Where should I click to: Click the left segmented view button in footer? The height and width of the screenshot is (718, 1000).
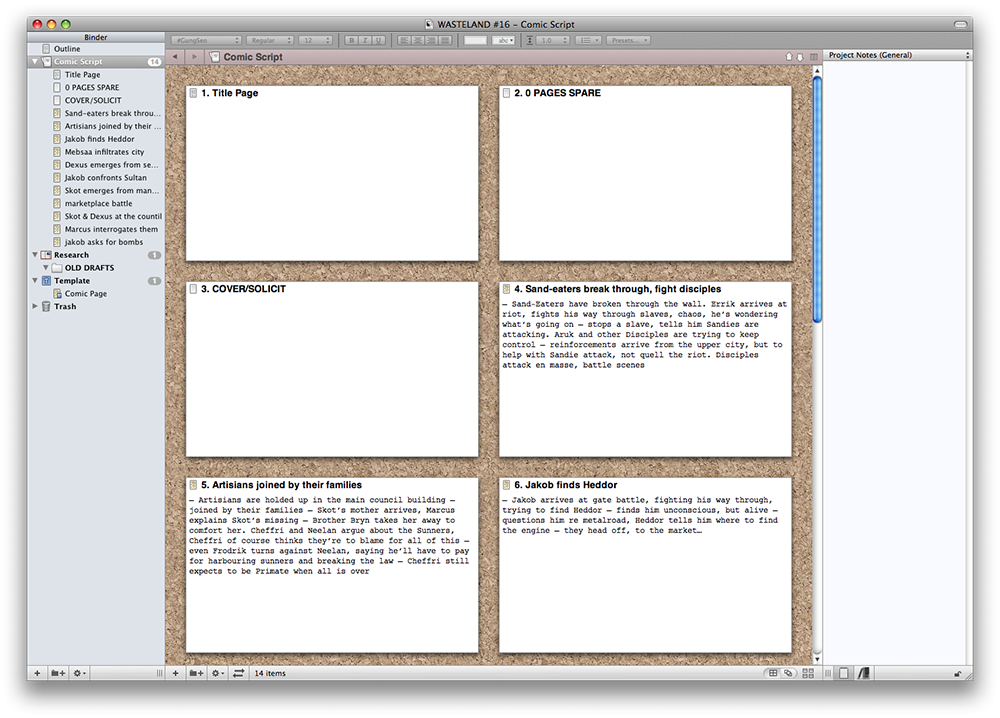pos(773,674)
